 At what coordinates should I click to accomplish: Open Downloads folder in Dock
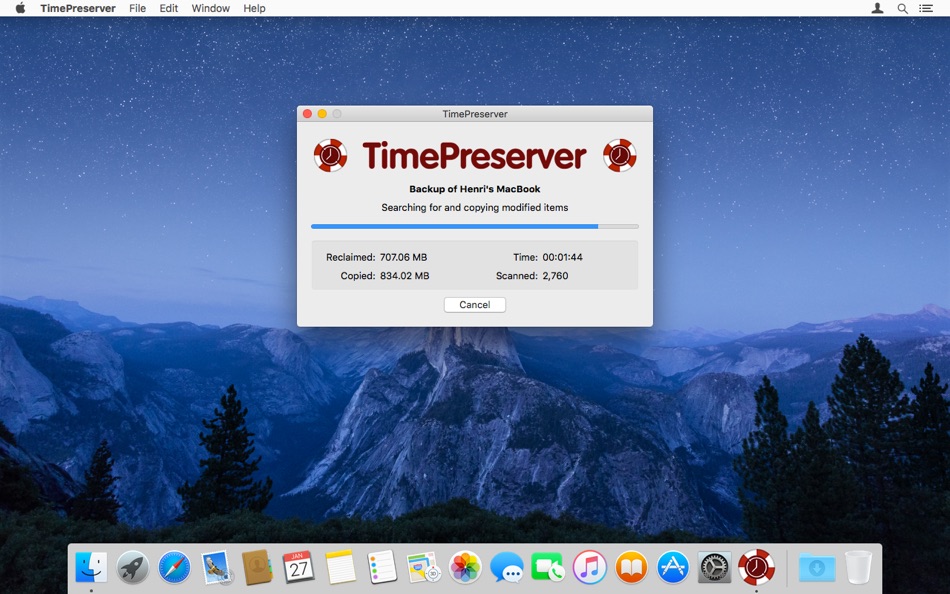(817, 568)
